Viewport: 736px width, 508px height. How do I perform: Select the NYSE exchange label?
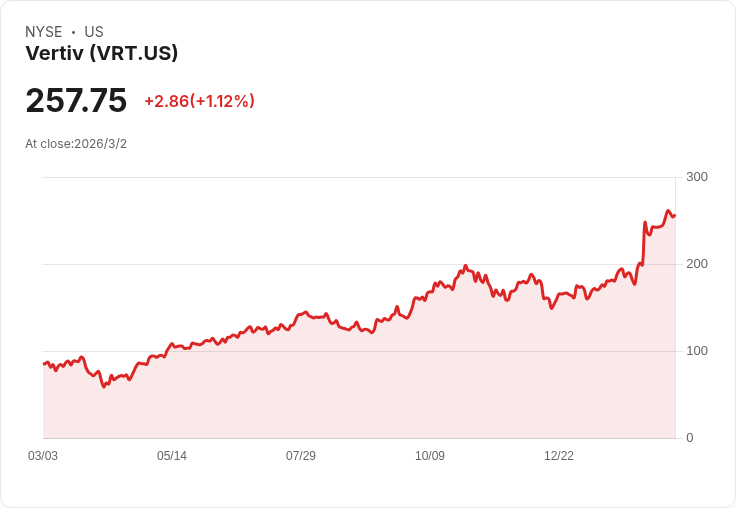click(43, 32)
